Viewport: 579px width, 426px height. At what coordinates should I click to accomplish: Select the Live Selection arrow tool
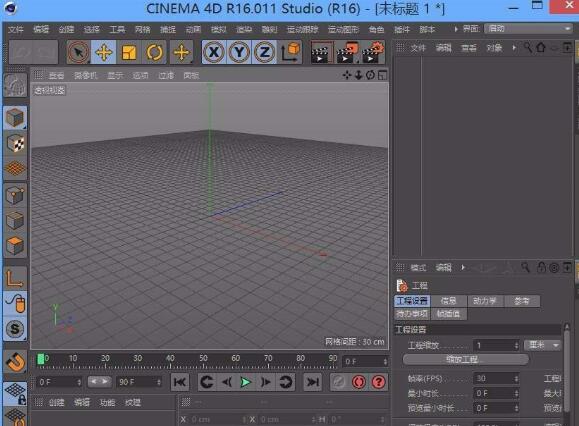point(78,52)
